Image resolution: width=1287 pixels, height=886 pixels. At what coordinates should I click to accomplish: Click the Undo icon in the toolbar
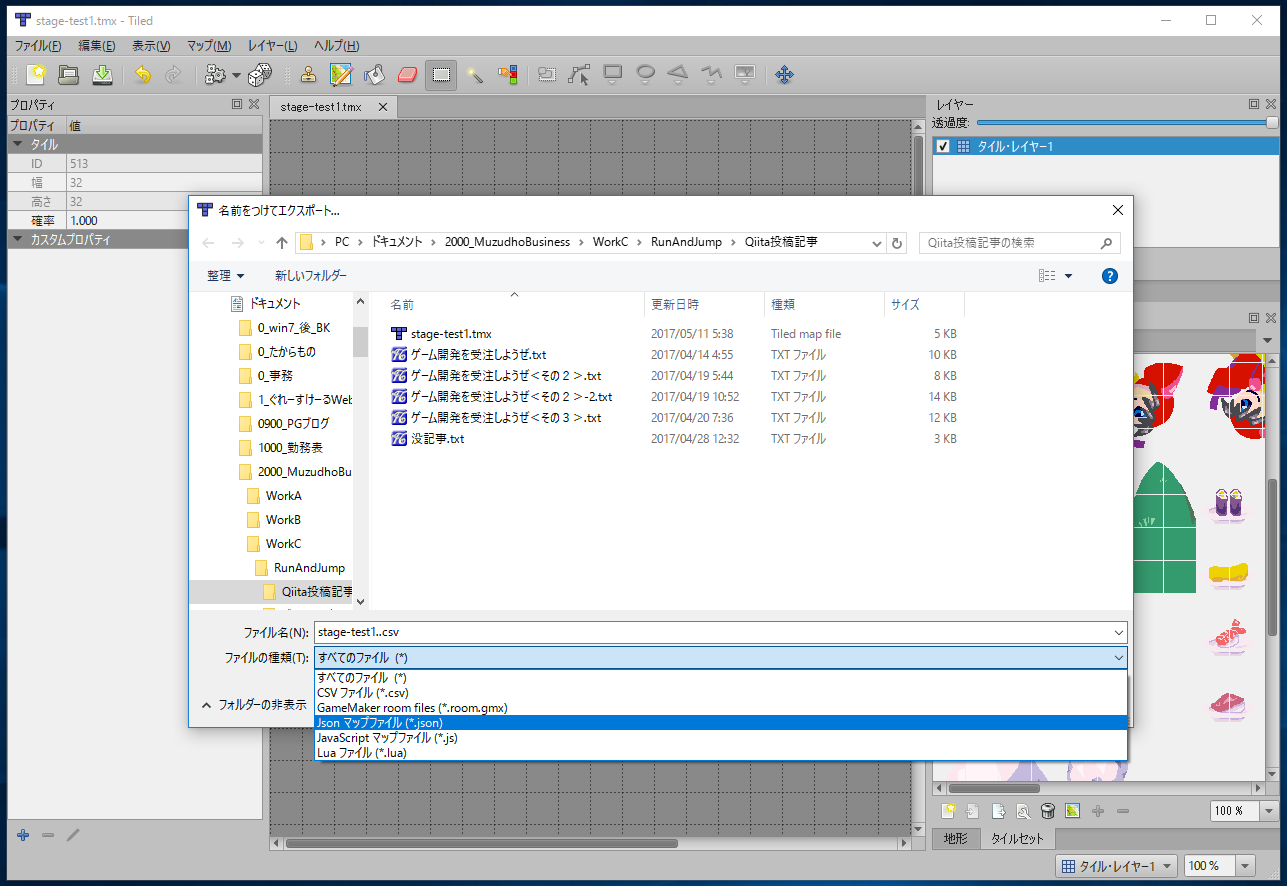pos(140,74)
